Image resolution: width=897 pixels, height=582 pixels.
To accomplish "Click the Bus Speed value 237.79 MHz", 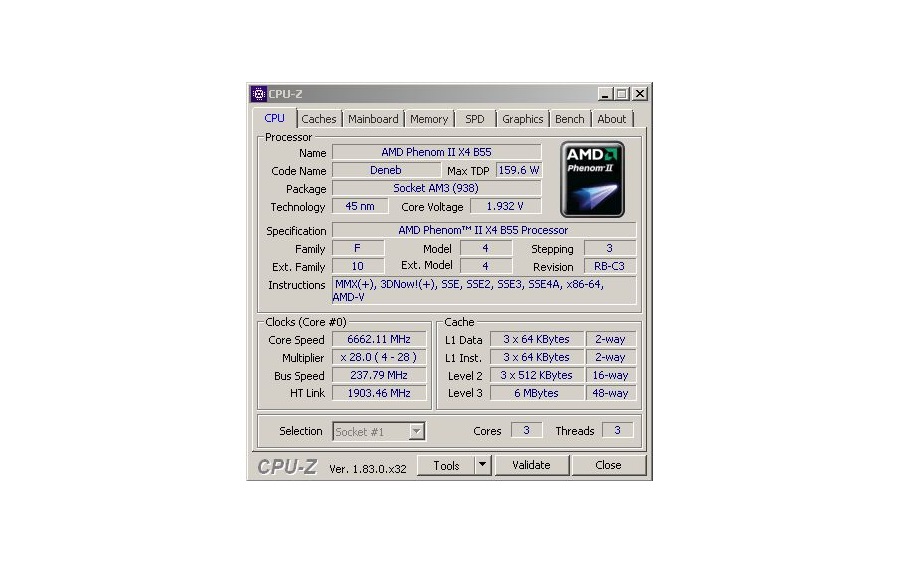I will coord(379,375).
